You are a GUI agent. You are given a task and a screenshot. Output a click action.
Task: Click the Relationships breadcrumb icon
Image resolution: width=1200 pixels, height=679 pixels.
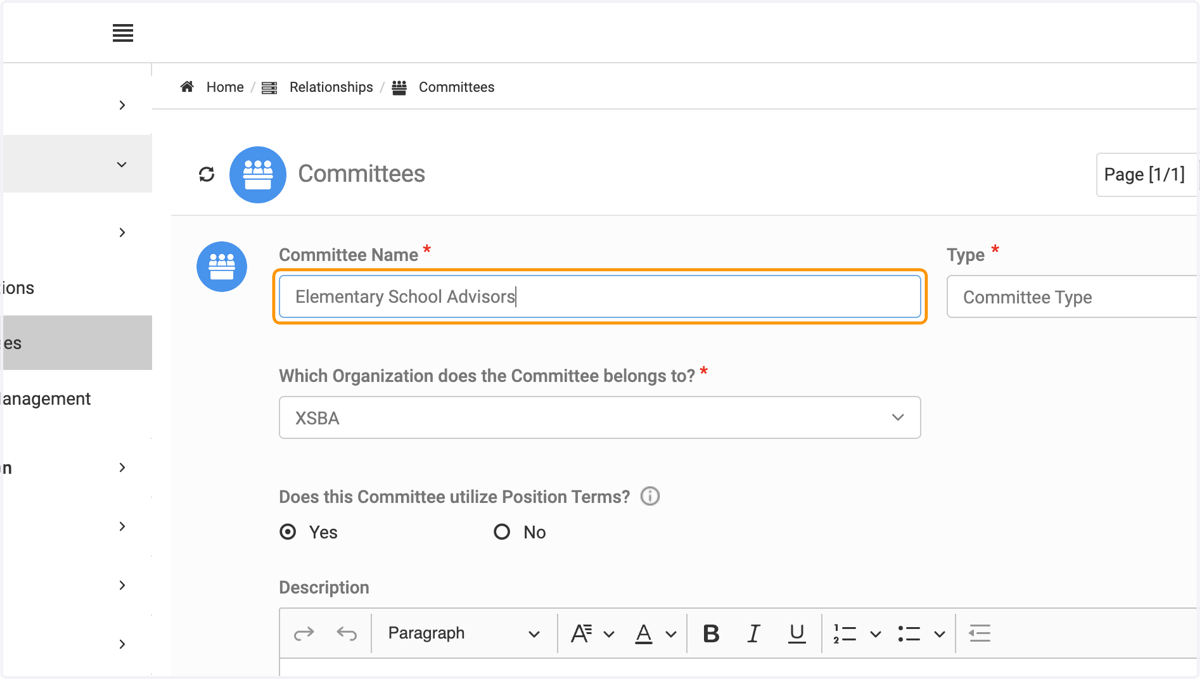tap(269, 88)
